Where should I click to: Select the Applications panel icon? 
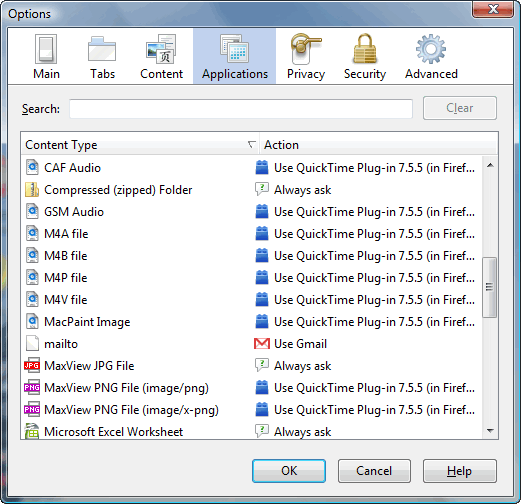(x=234, y=49)
